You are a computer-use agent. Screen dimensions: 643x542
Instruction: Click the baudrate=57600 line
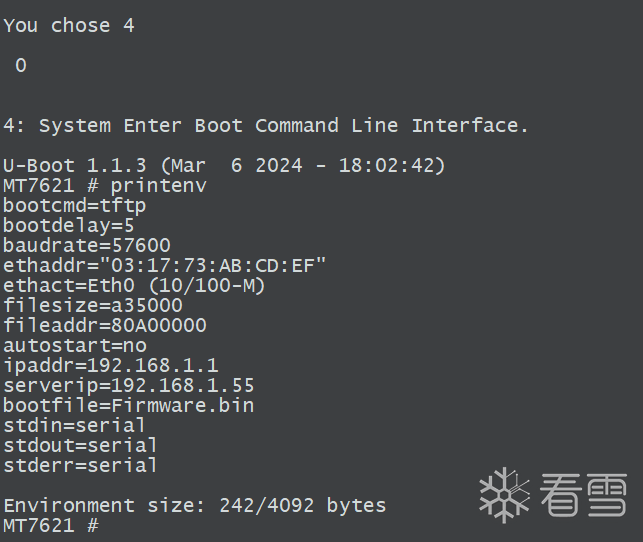pos(87,246)
